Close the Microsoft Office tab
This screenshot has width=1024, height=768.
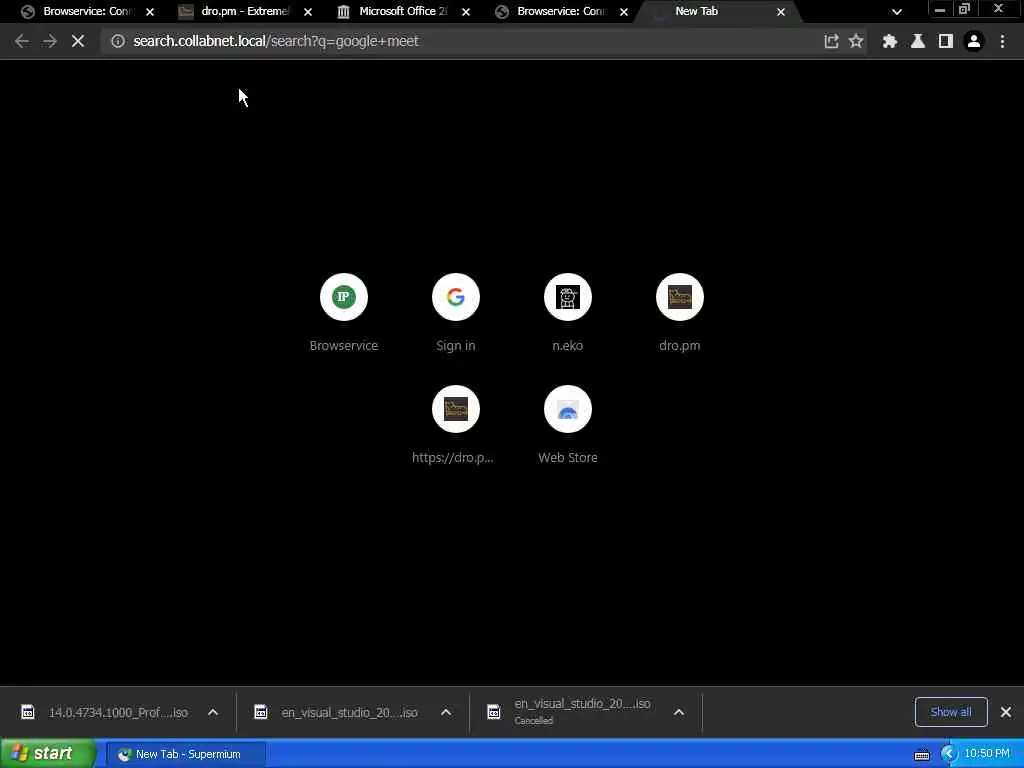pyautogui.click(x=466, y=12)
